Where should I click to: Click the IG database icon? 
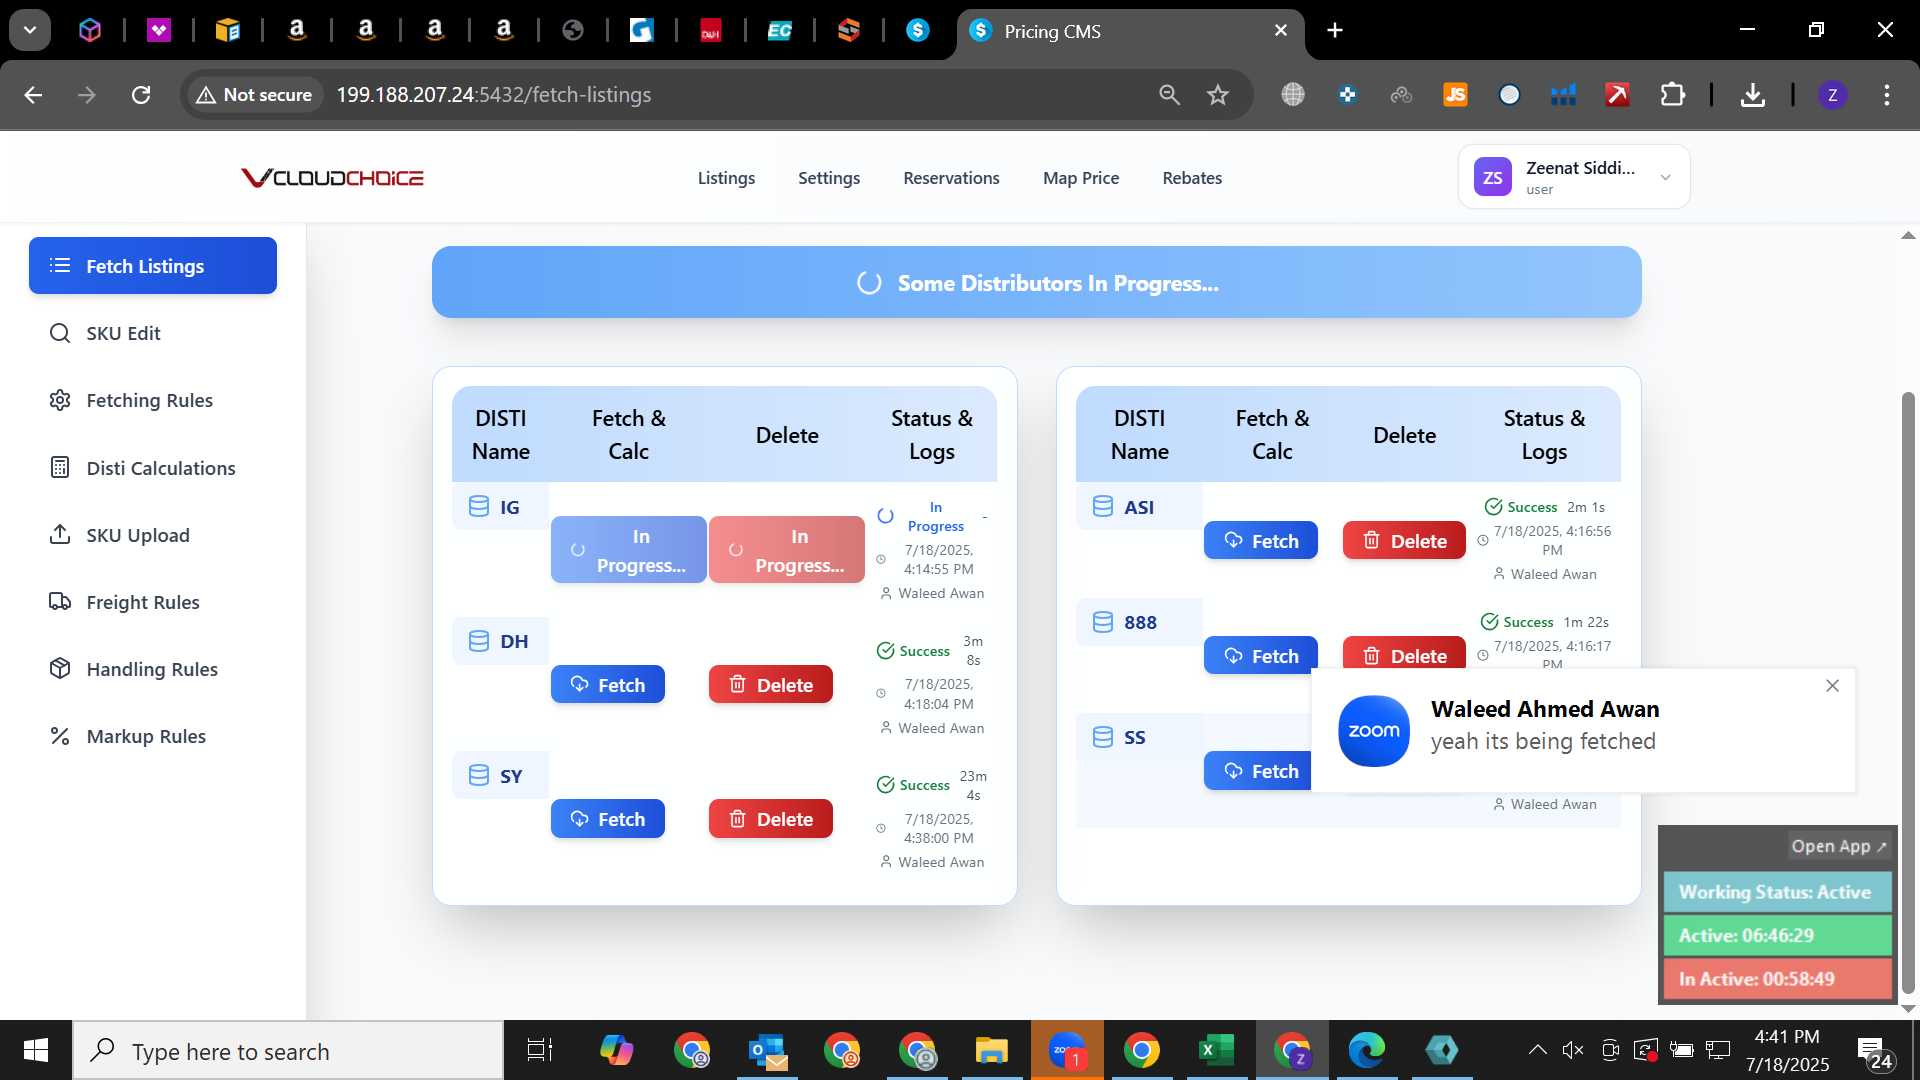tap(479, 506)
